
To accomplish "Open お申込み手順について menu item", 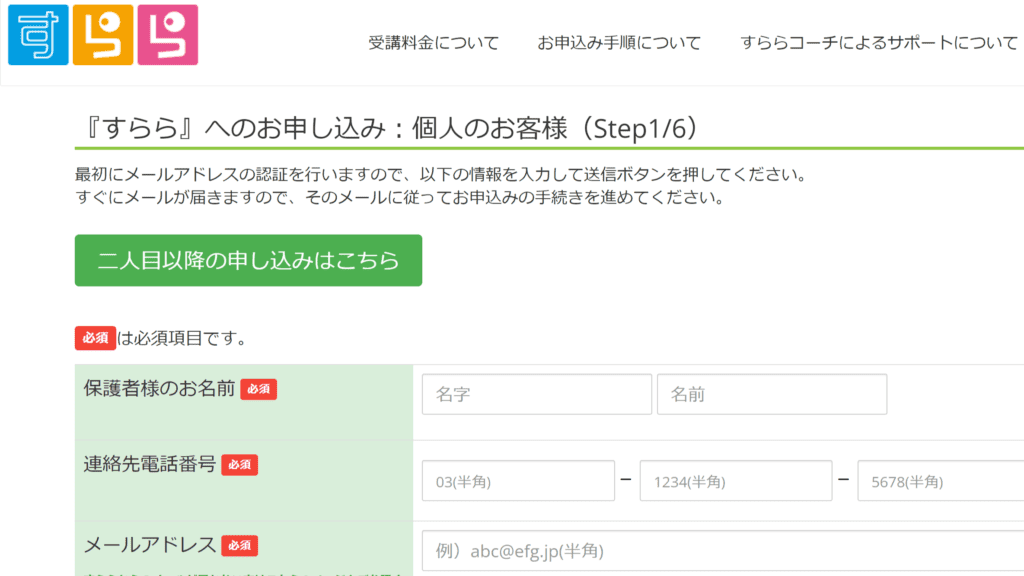I will [619, 43].
